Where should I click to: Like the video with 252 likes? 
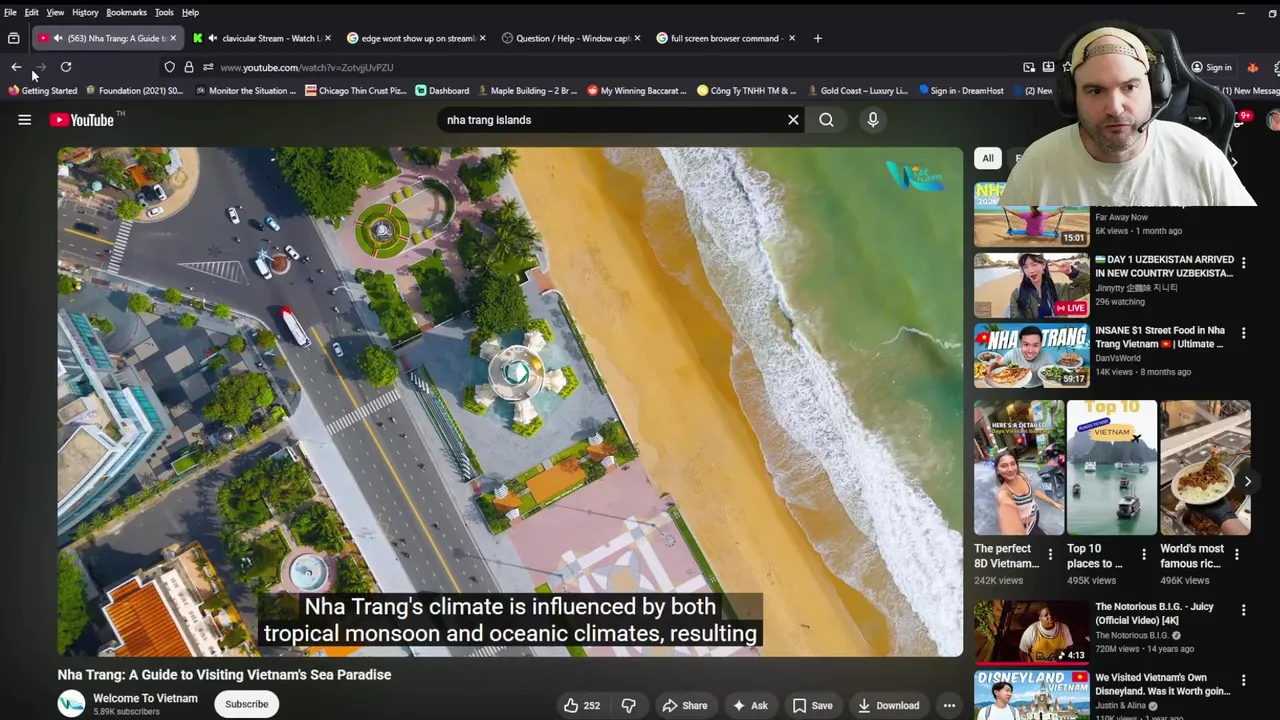(x=583, y=705)
